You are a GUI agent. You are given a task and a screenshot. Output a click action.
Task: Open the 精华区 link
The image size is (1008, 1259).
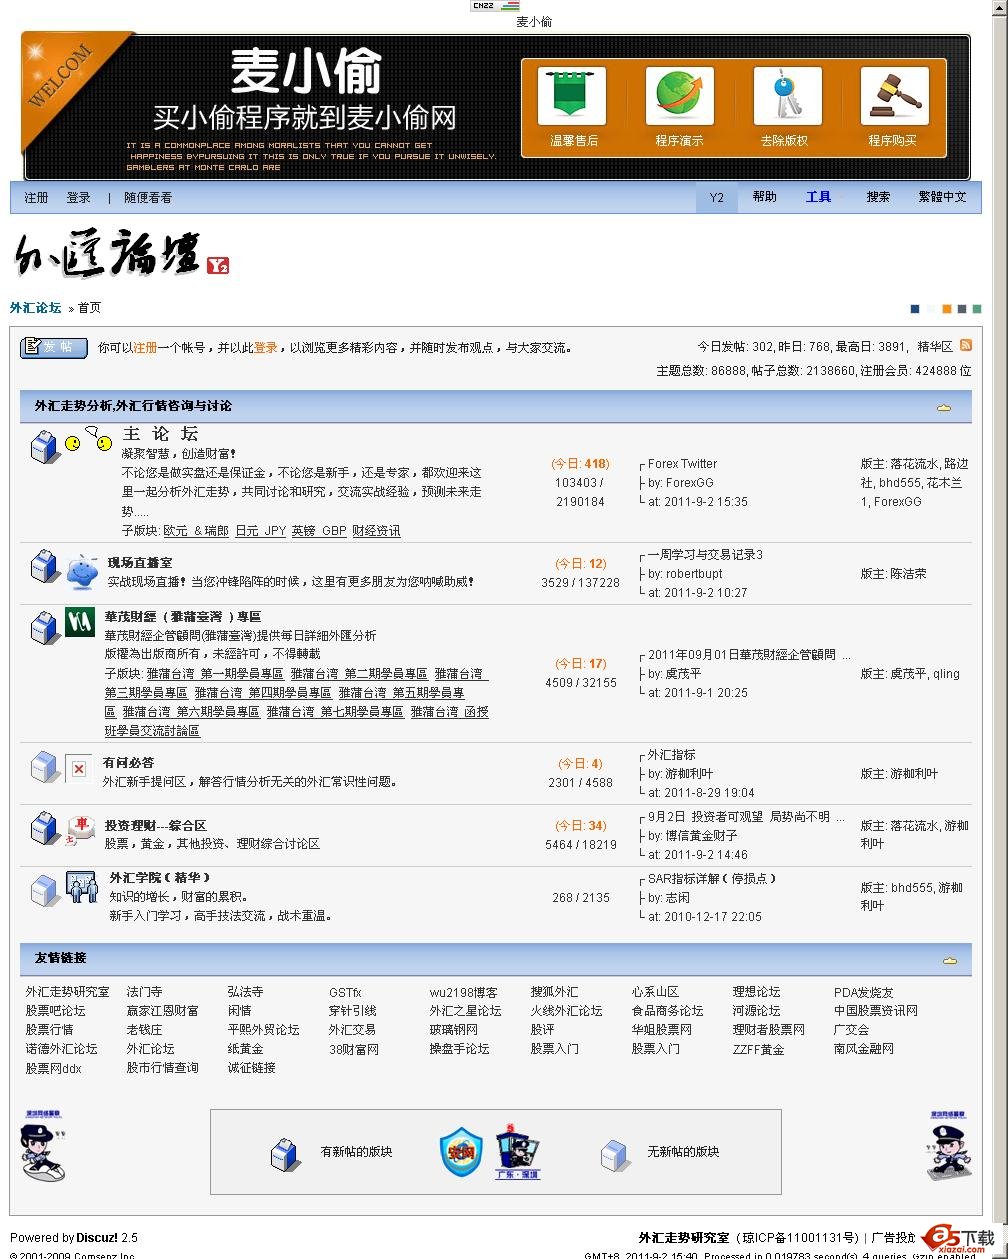[x=935, y=347]
